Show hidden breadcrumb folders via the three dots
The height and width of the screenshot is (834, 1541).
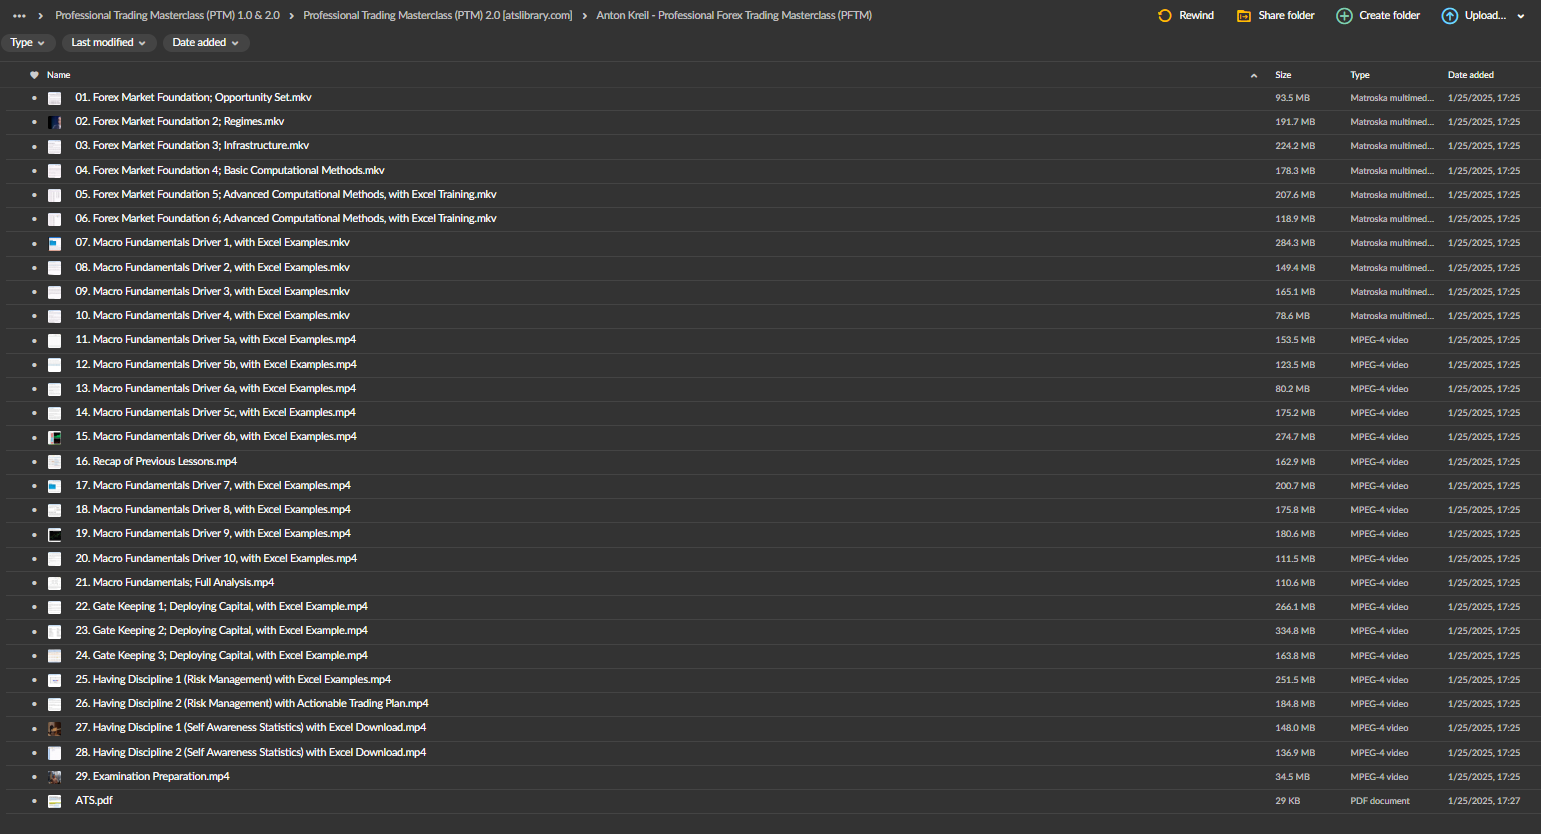pos(19,16)
